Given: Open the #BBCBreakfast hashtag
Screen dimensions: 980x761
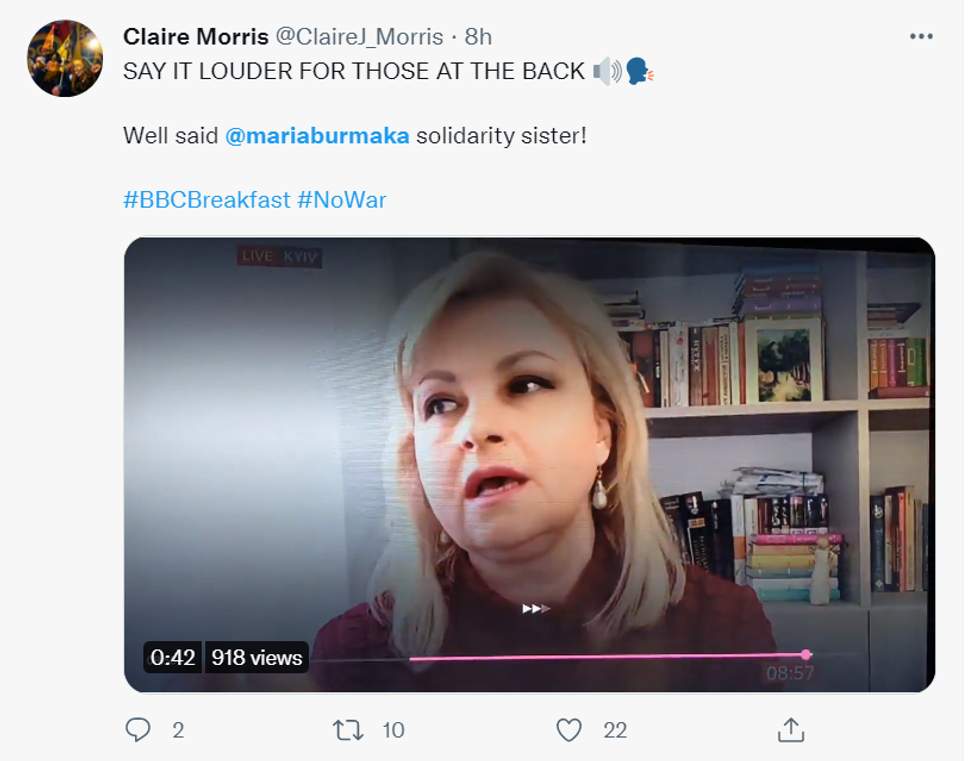Looking at the screenshot, I should tap(206, 200).
